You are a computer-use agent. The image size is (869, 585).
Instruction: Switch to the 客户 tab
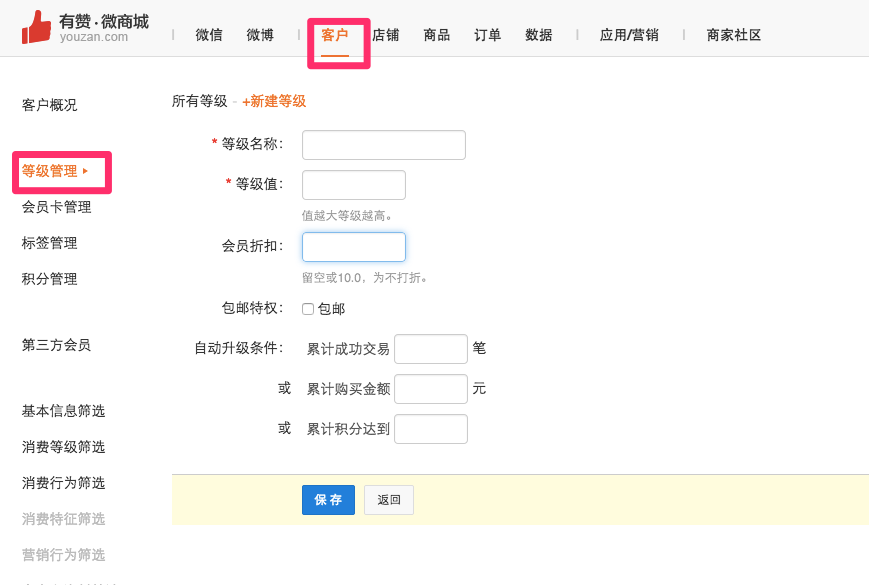click(x=339, y=34)
